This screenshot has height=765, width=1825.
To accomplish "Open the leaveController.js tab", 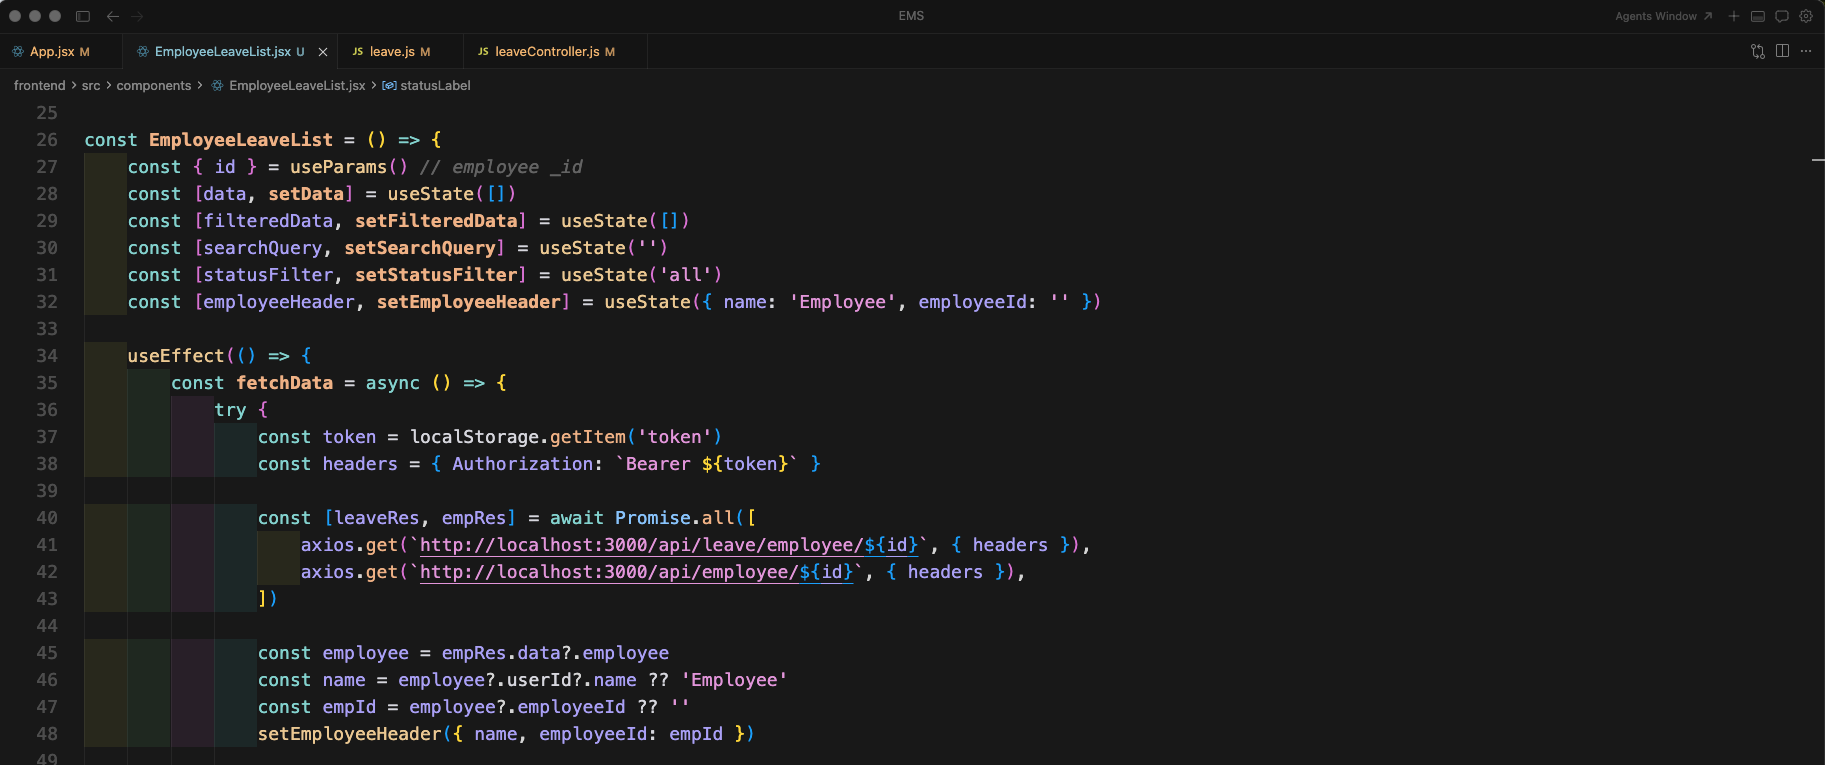I will (x=555, y=51).
